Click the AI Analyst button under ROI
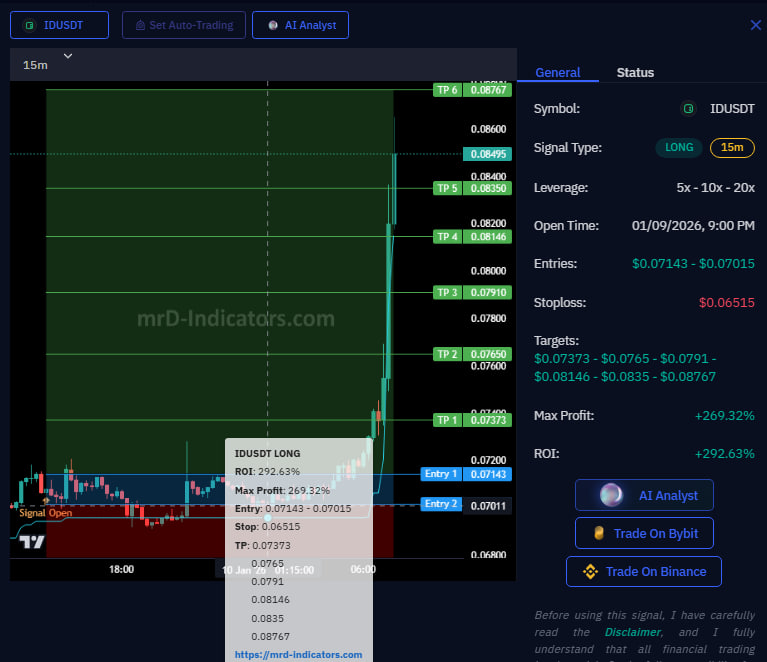The height and width of the screenshot is (662, 767). pos(644,495)
